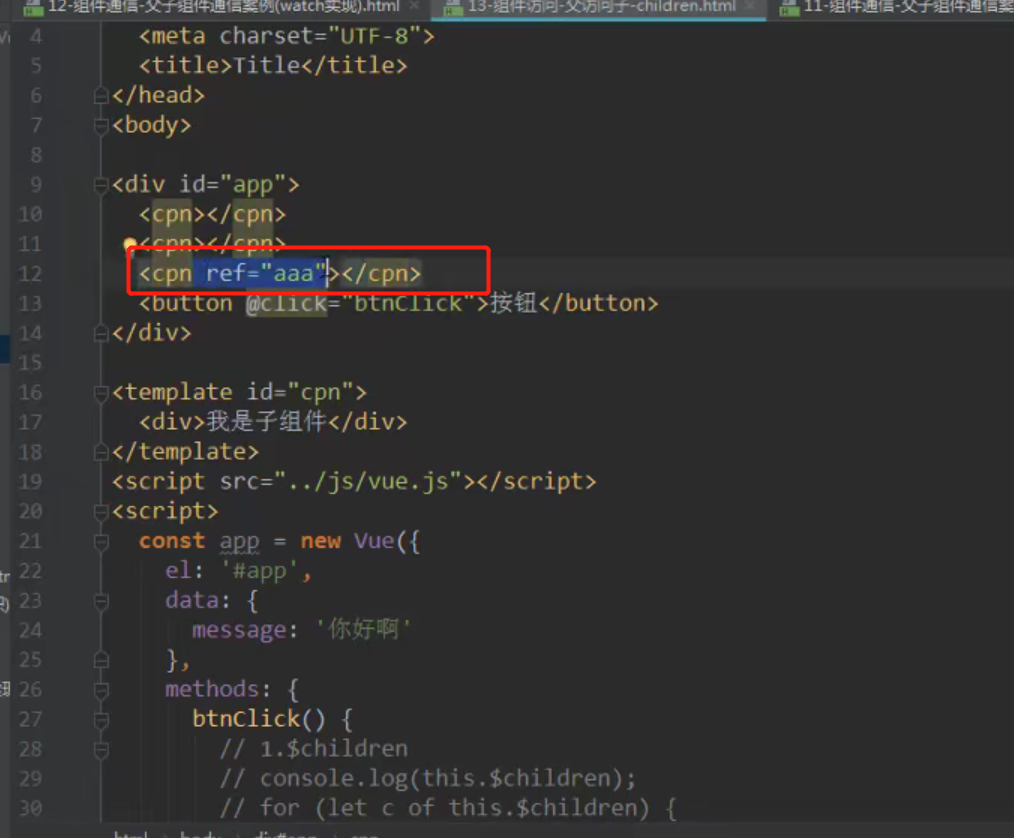The image size is (1014, 838).
Task: Click the <title>Title</title> text
Action: point(273,66)
